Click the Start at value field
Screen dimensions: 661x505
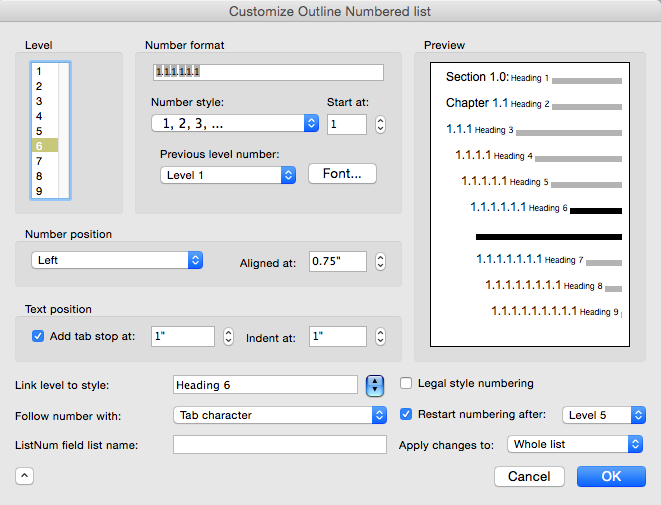[347, 124]
